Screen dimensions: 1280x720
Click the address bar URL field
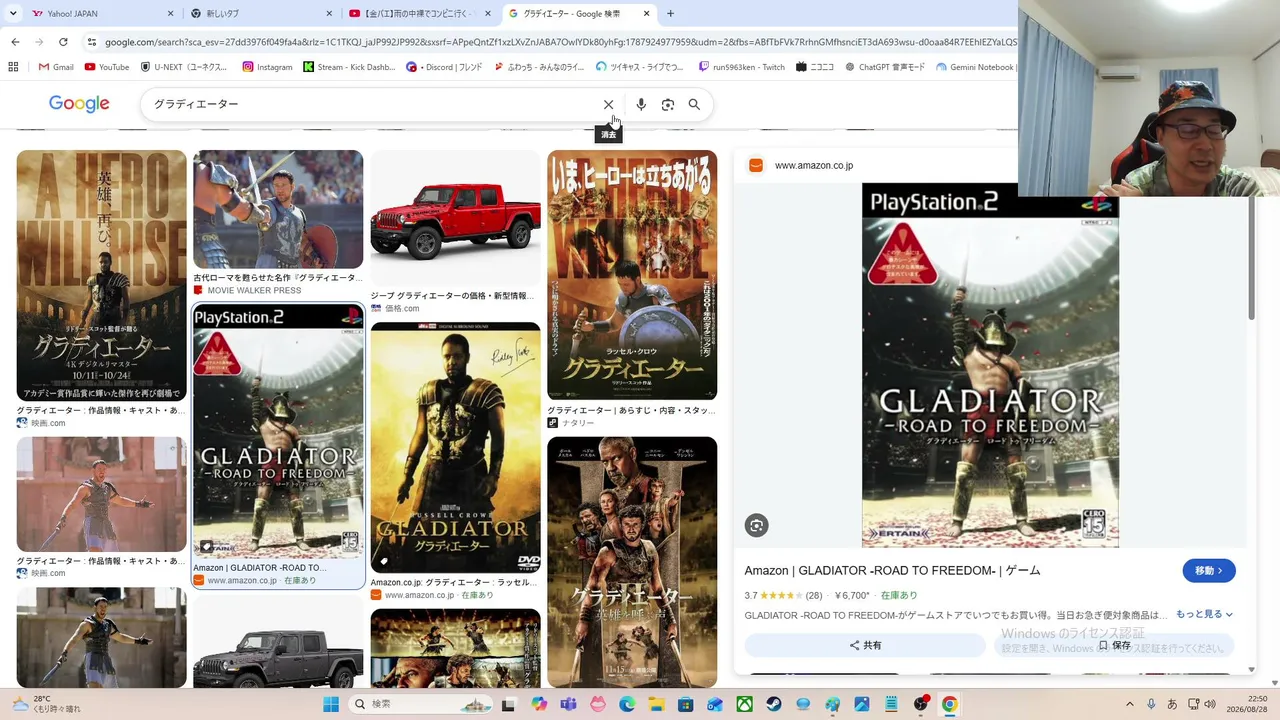coord(560,42)
